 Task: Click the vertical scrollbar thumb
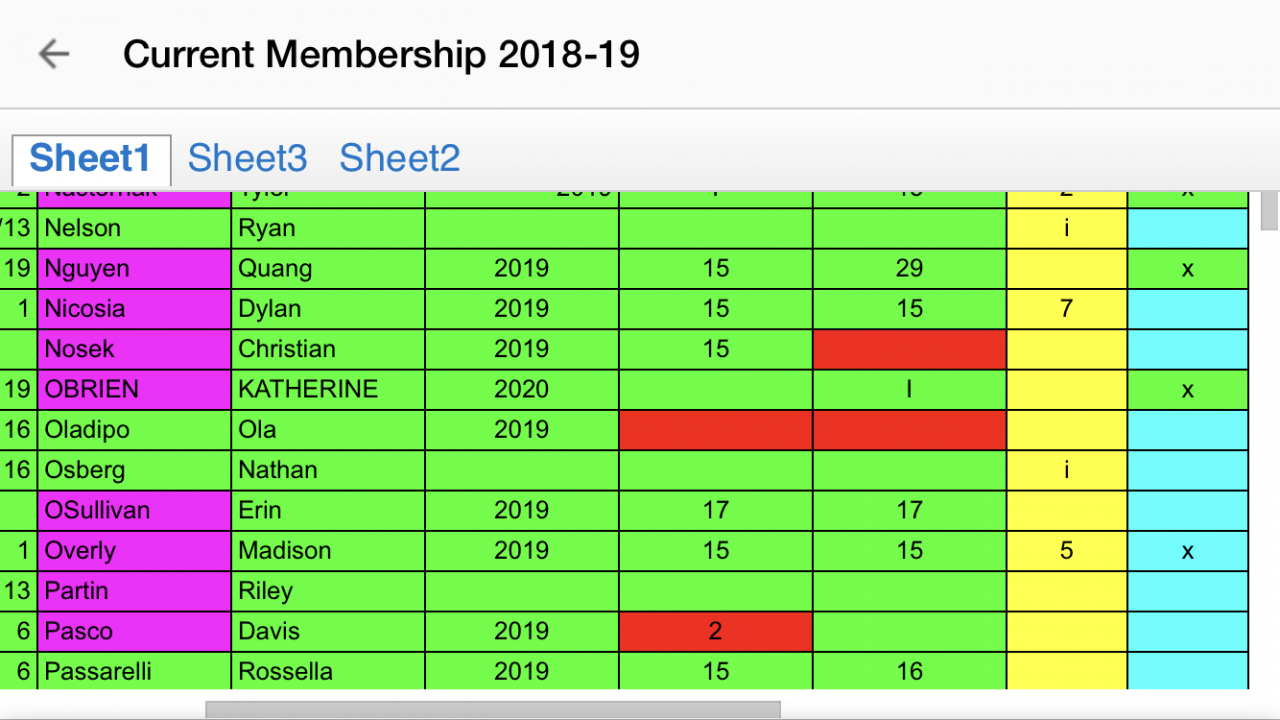pyautogui.click(x=1269, y=210)
